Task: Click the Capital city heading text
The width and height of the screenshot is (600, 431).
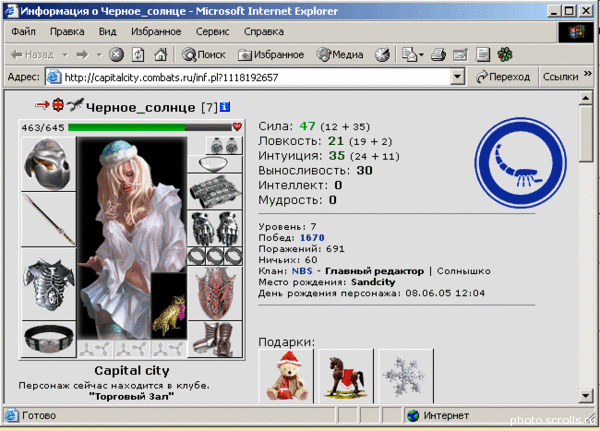Action: click(132, 371)
